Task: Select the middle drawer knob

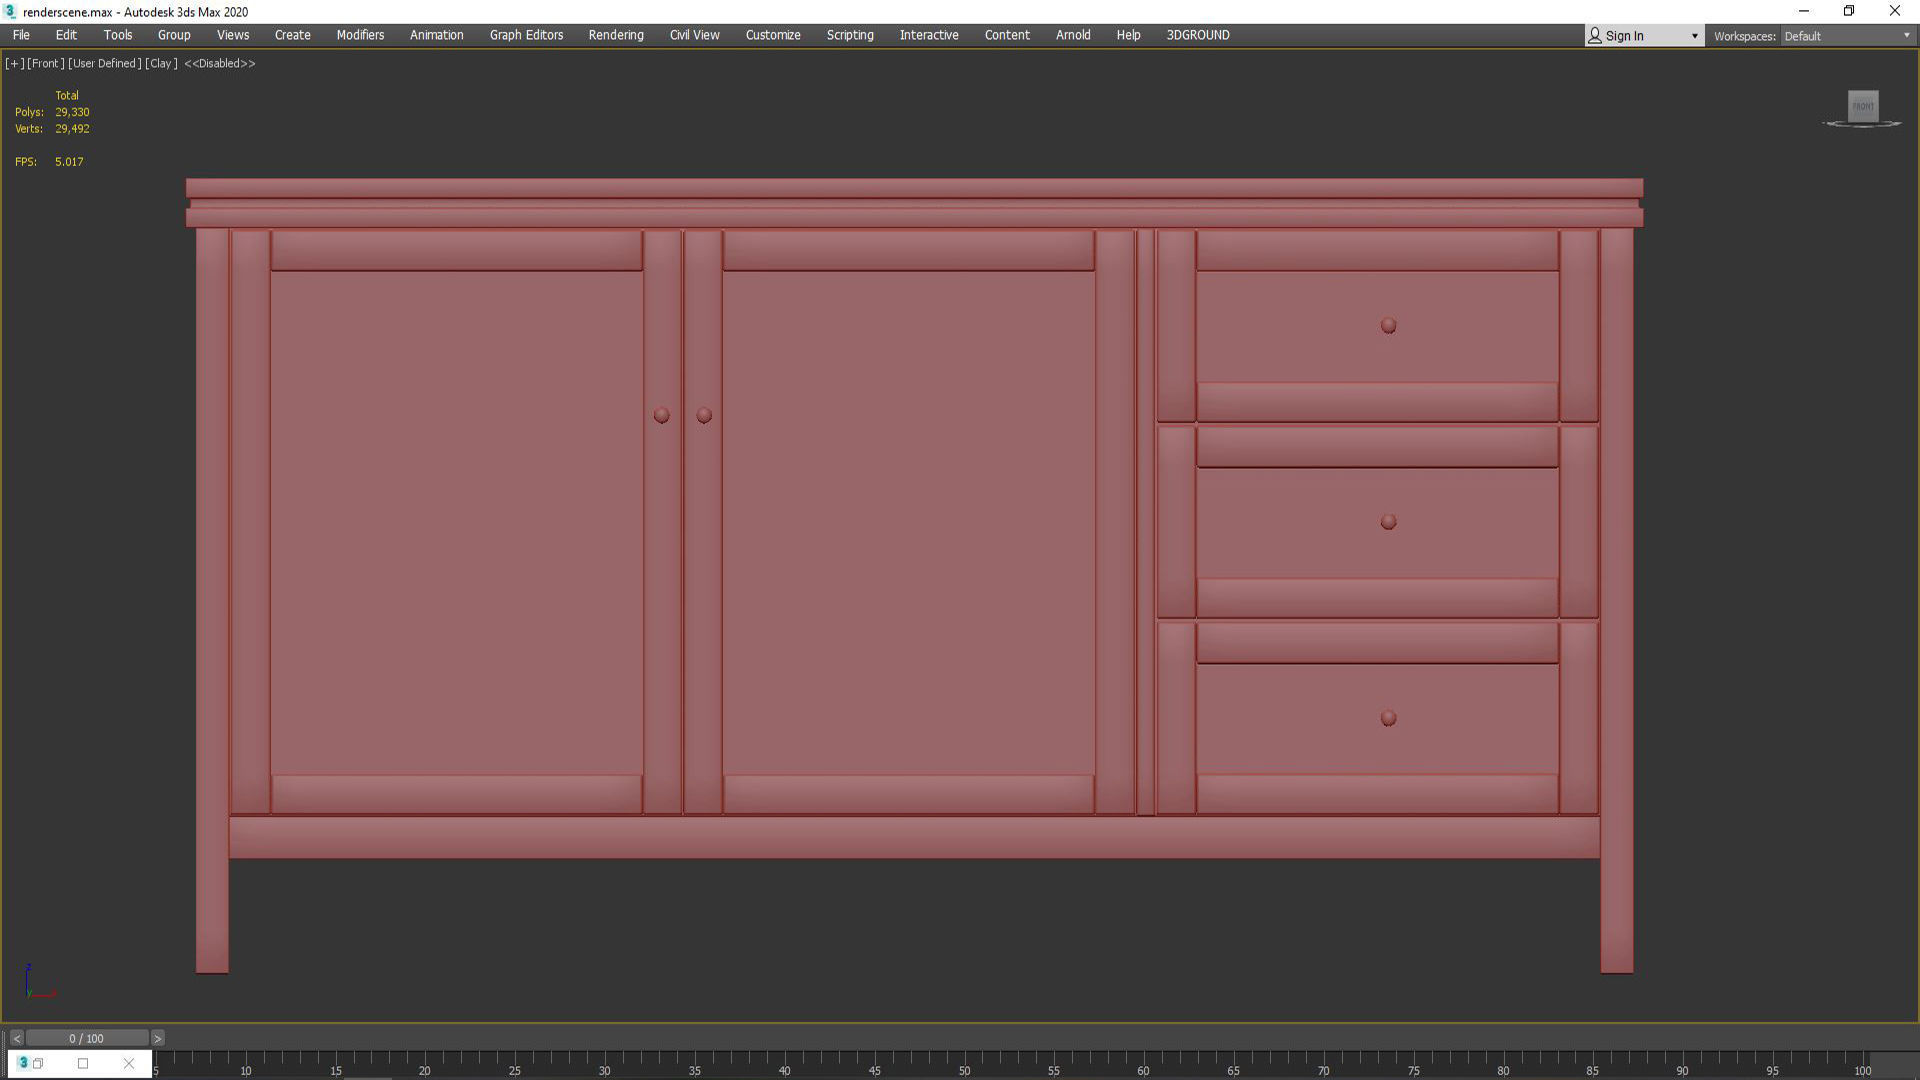Action: 1388,522
